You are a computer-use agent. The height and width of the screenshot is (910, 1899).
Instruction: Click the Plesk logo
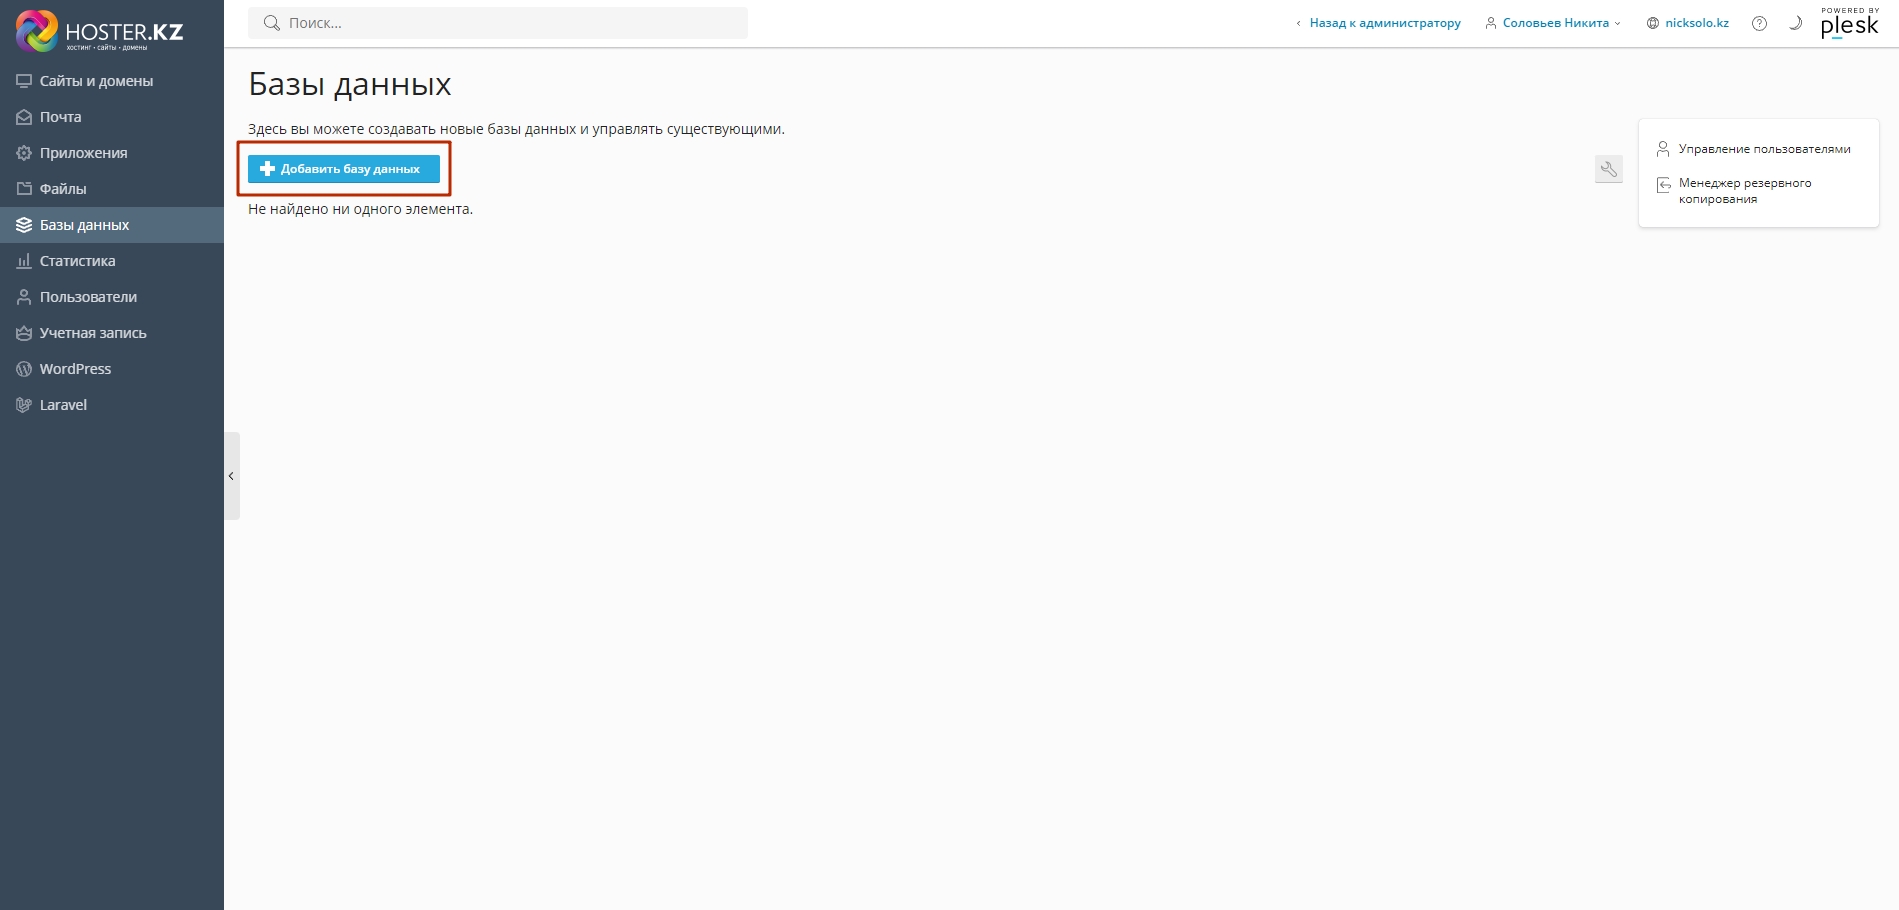(1849, 24)
